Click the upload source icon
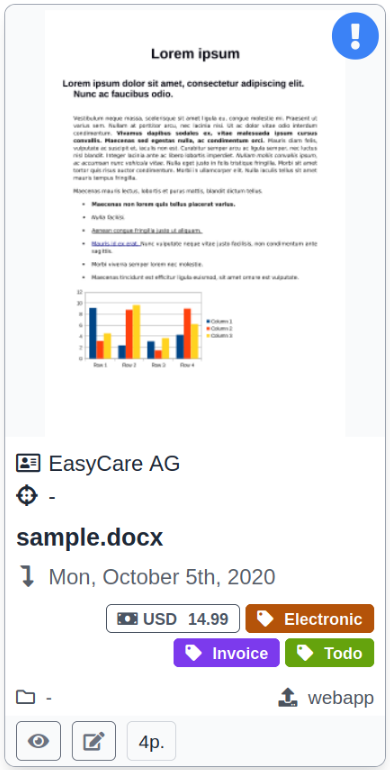This screenshot has height=770, width=390. (288, 697)
